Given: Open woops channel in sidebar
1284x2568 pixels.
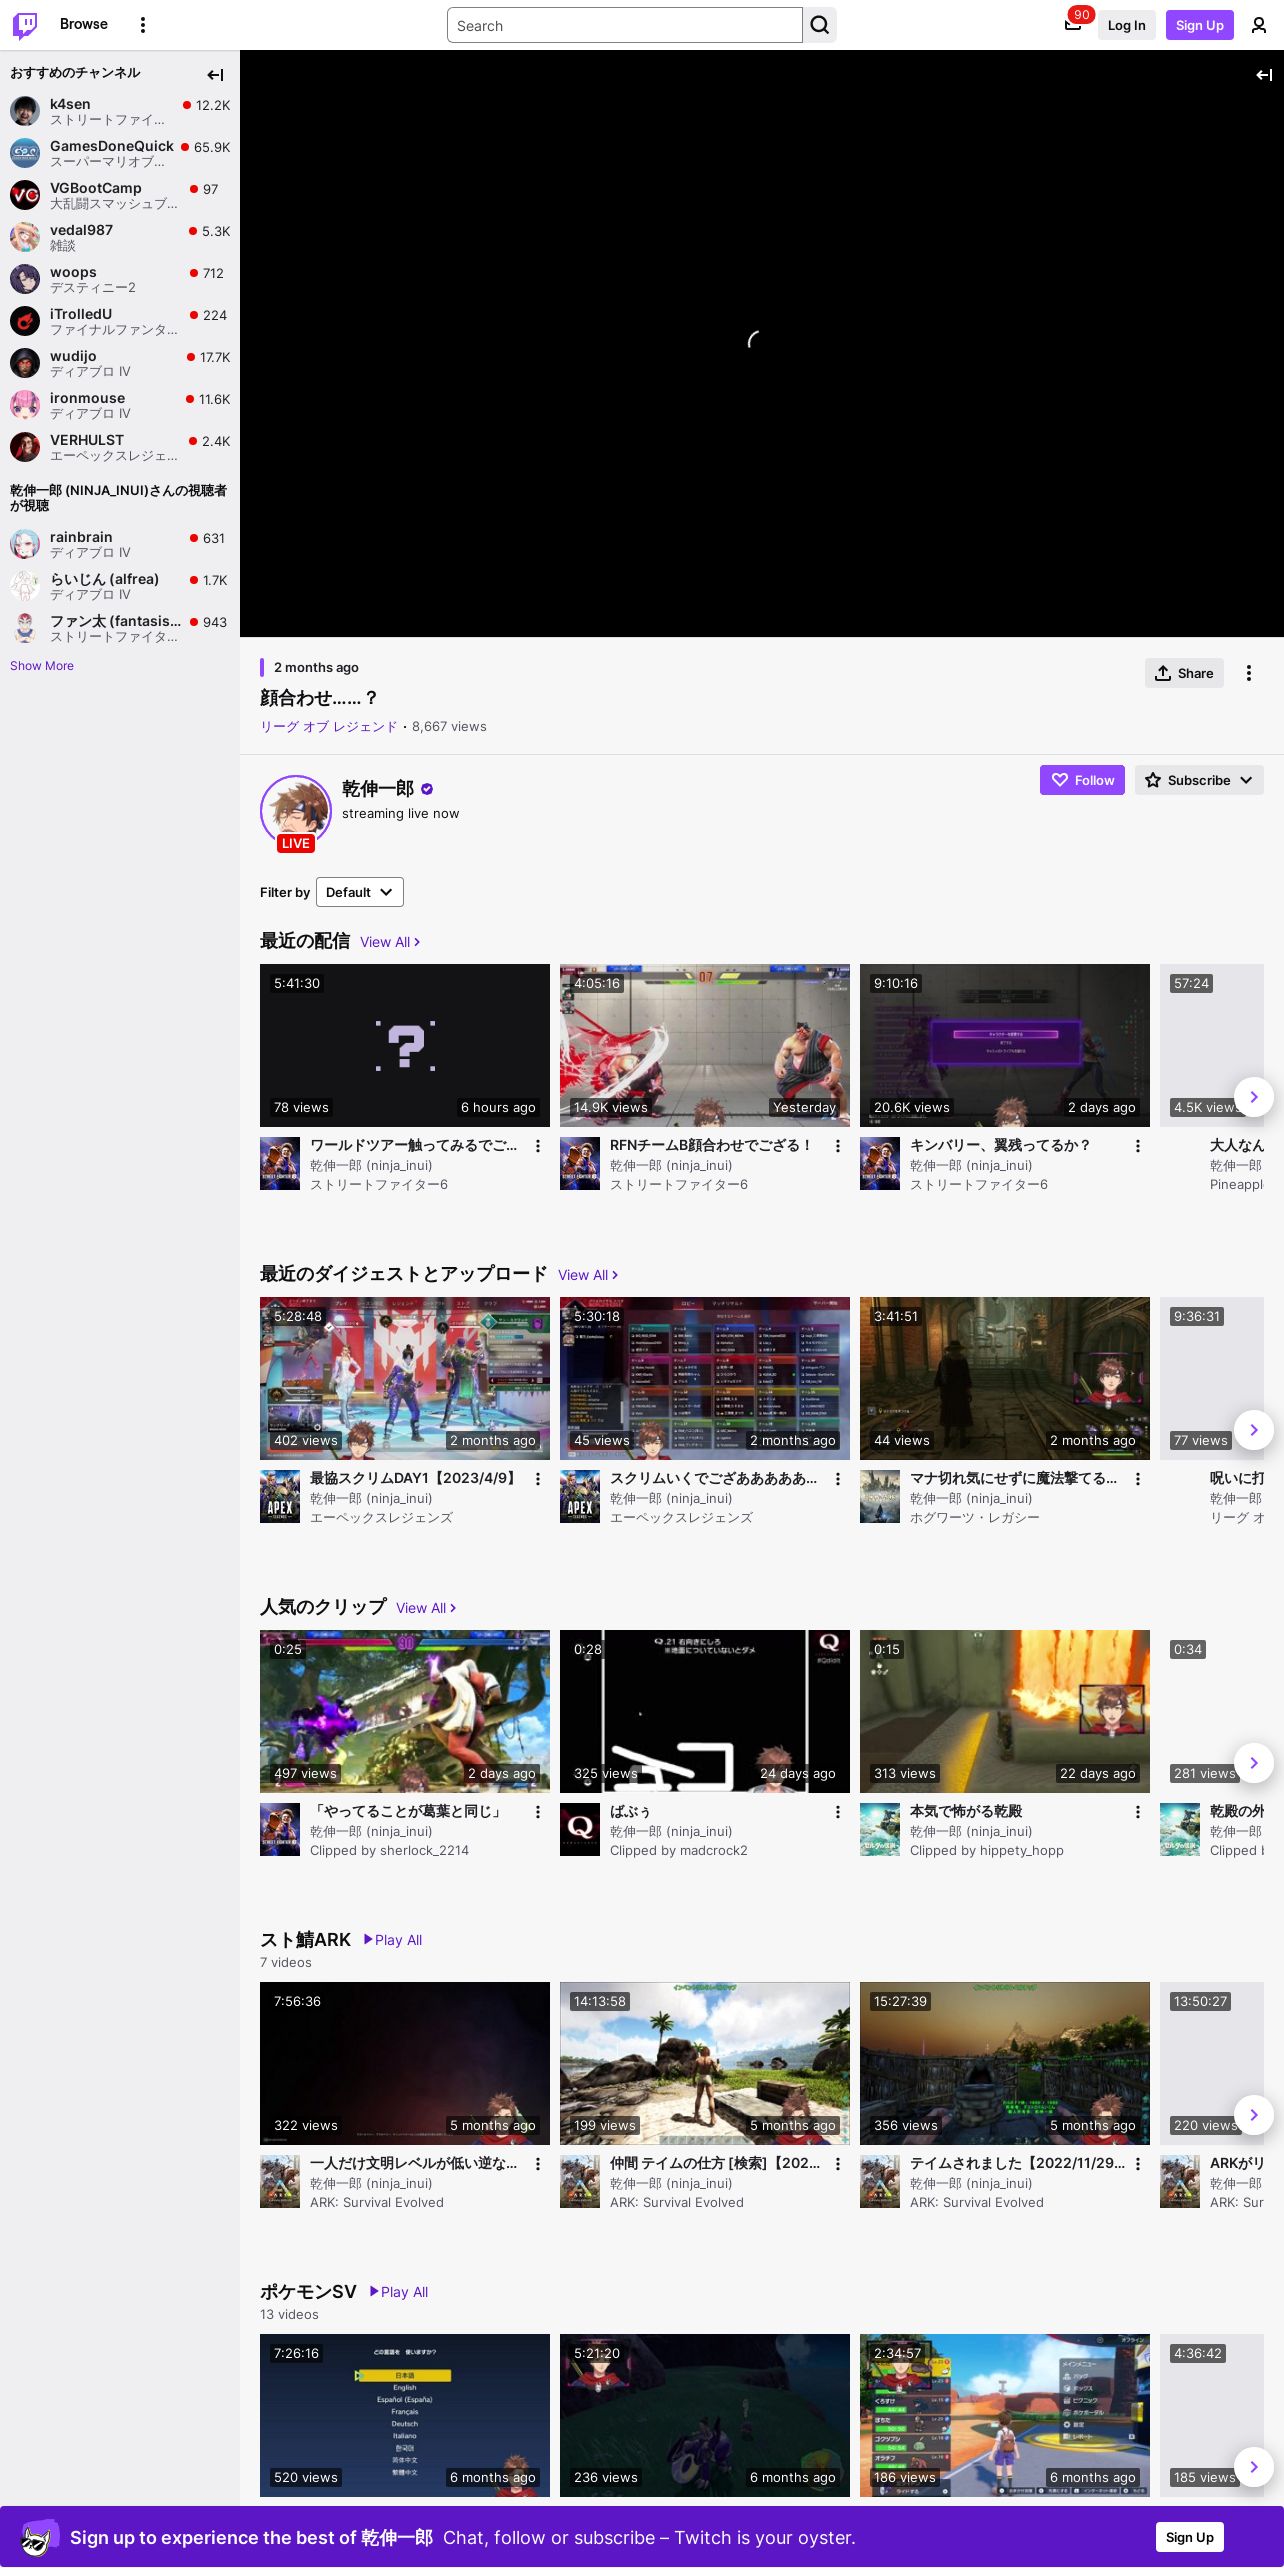Looking at the screenshot, I should click(x=120, y=279).
